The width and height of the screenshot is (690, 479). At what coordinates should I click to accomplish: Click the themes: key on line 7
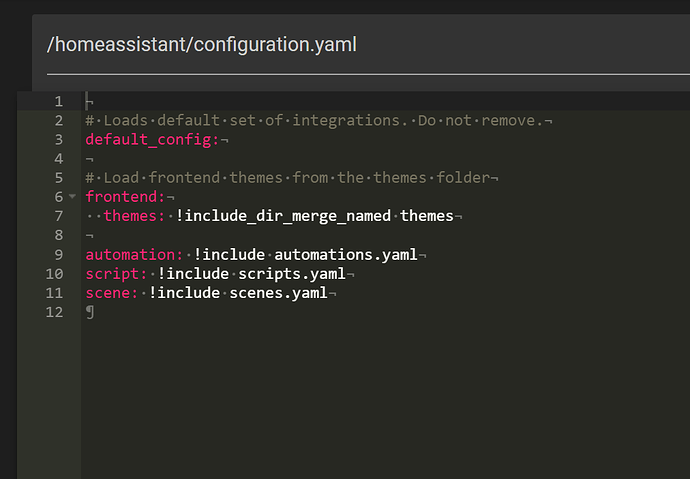[x=134, y=216]
